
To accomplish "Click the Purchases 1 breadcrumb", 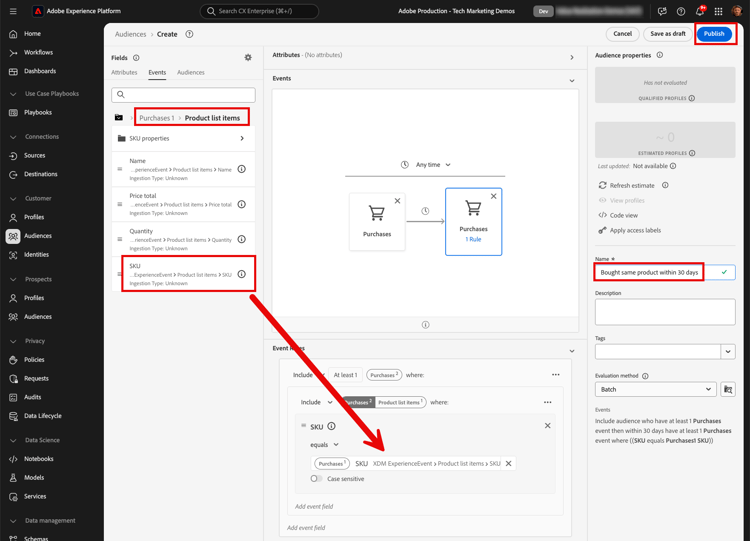I will (x=157, y=118).
